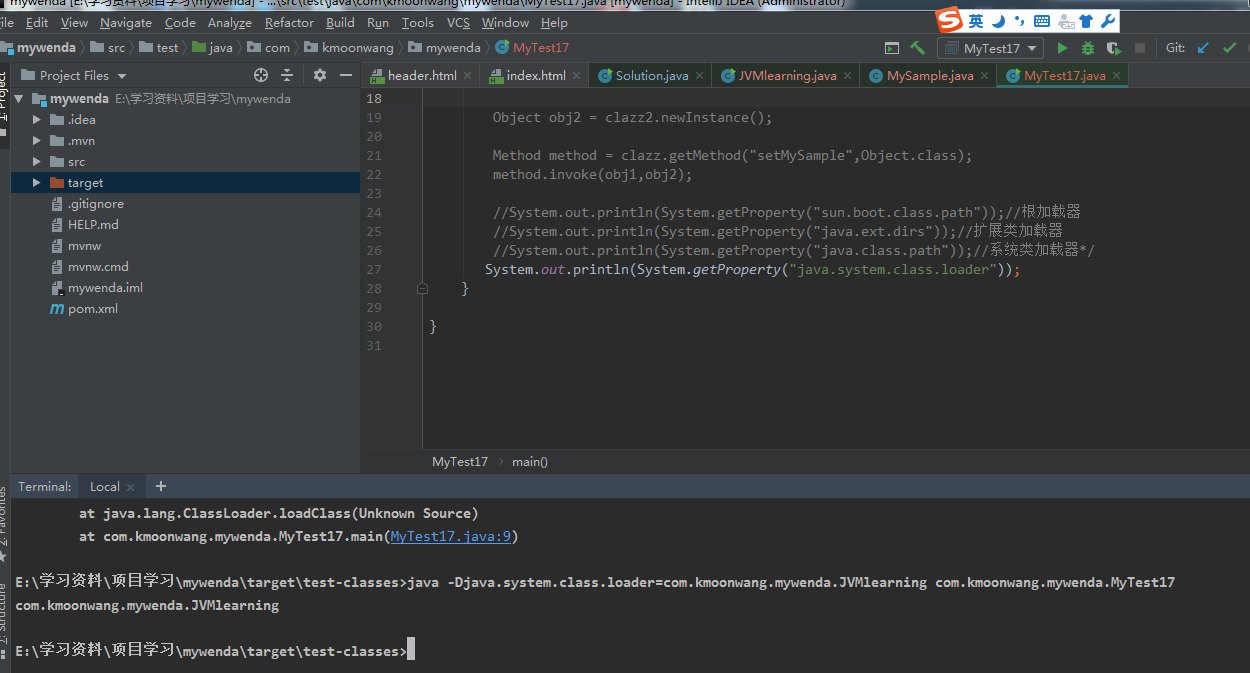Open the Sogou soft keyboard icon
This screenshot has height=673, width=1250.
(x=1042, y=21)
